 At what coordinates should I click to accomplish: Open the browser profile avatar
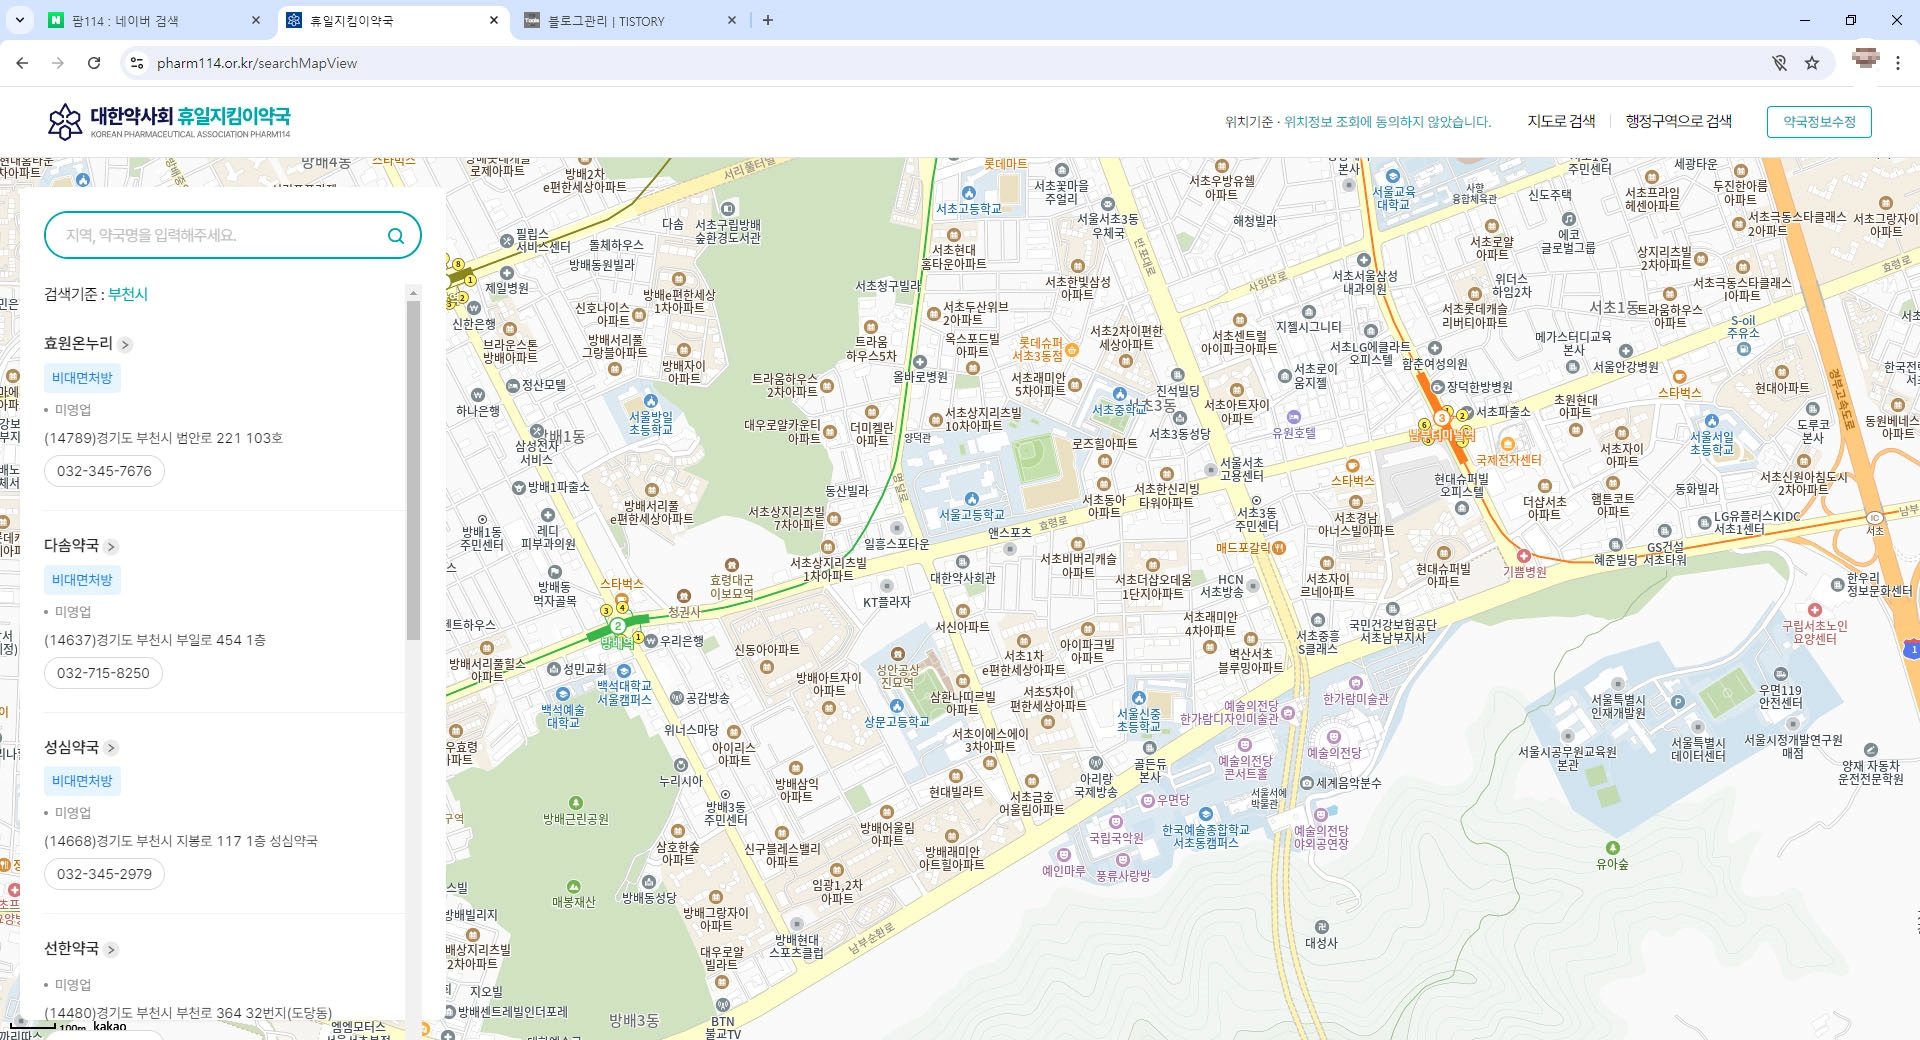tap(1866, 58)
